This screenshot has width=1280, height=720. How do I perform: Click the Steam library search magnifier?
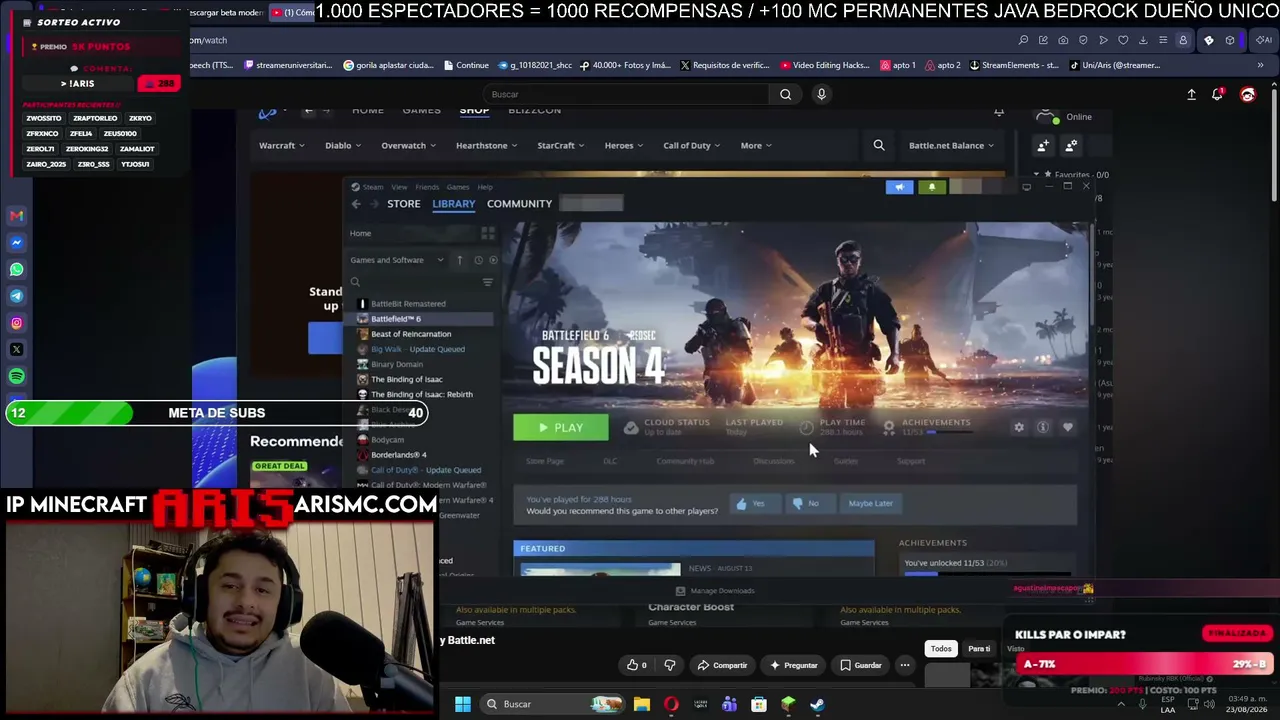355,282
